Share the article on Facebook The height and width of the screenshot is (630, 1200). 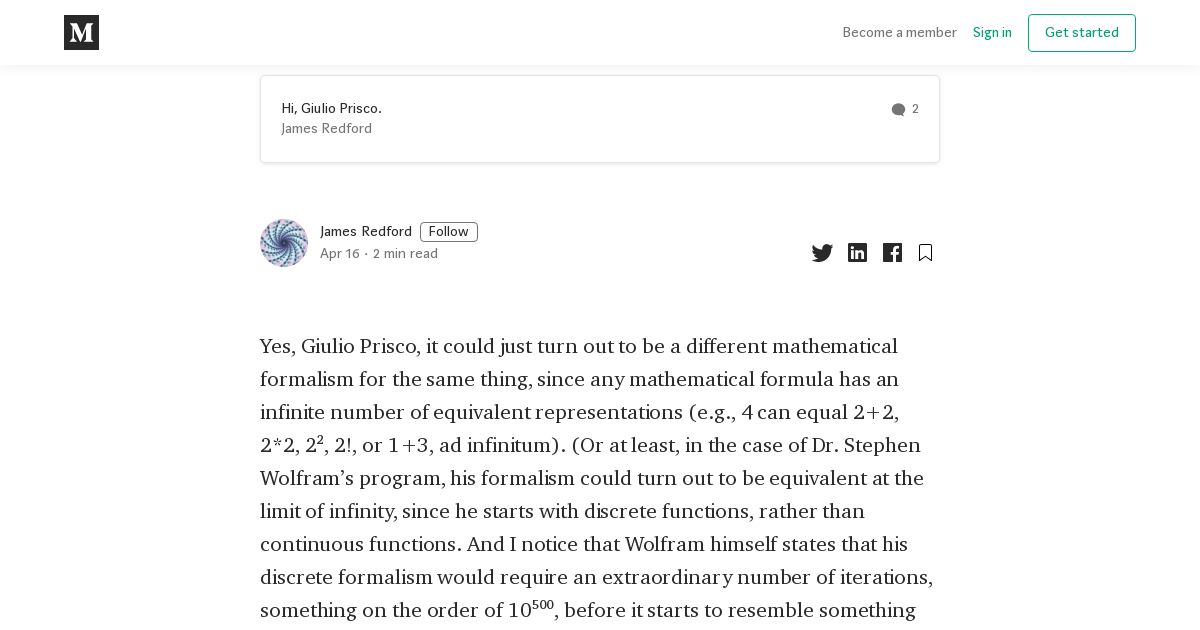[892, 253]
